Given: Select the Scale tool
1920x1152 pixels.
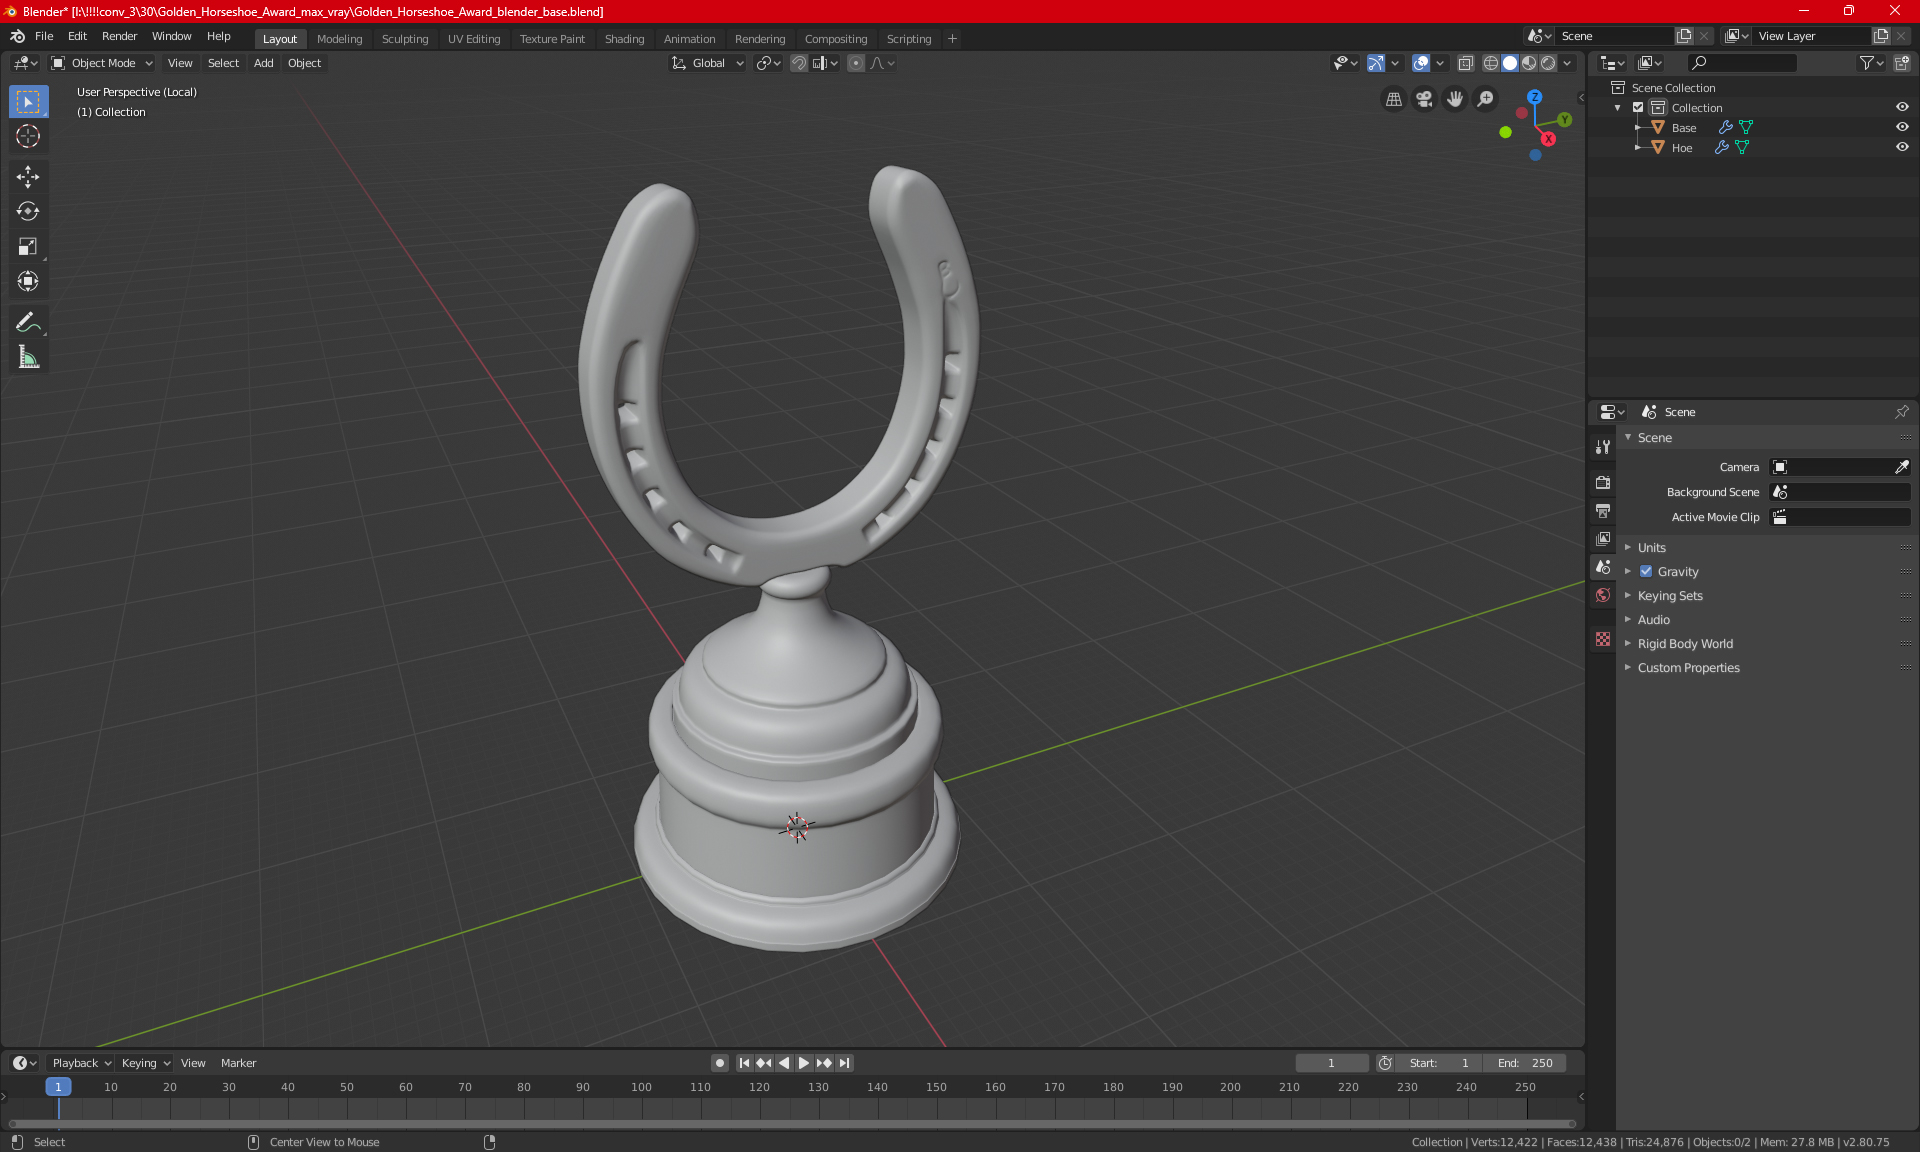Looking at the screenshot, I should pos(28,247).
